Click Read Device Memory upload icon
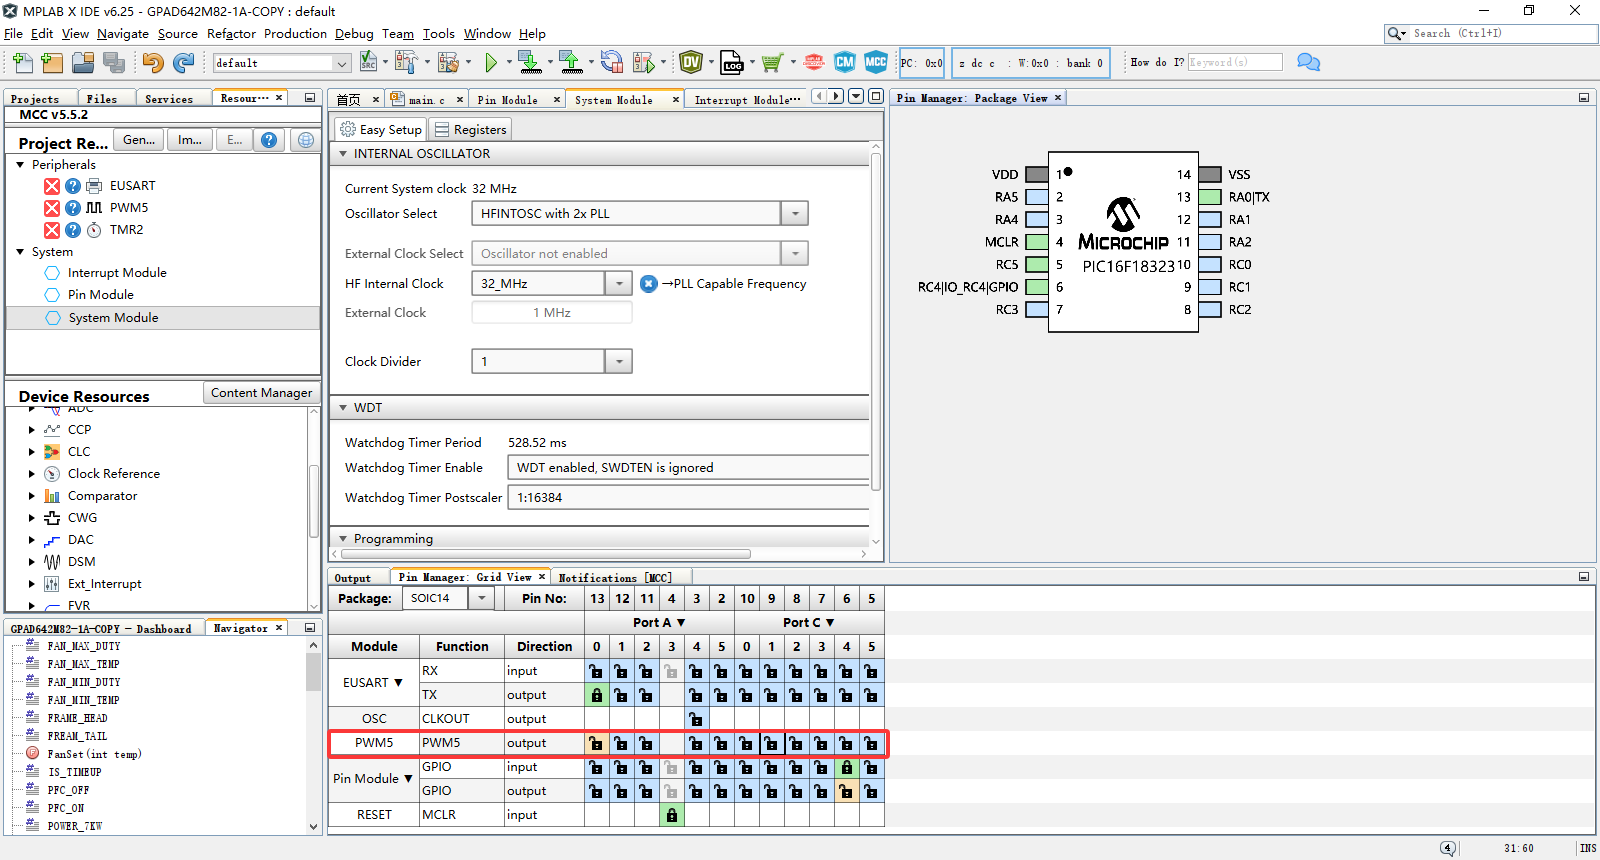 (x=570, y=63)
